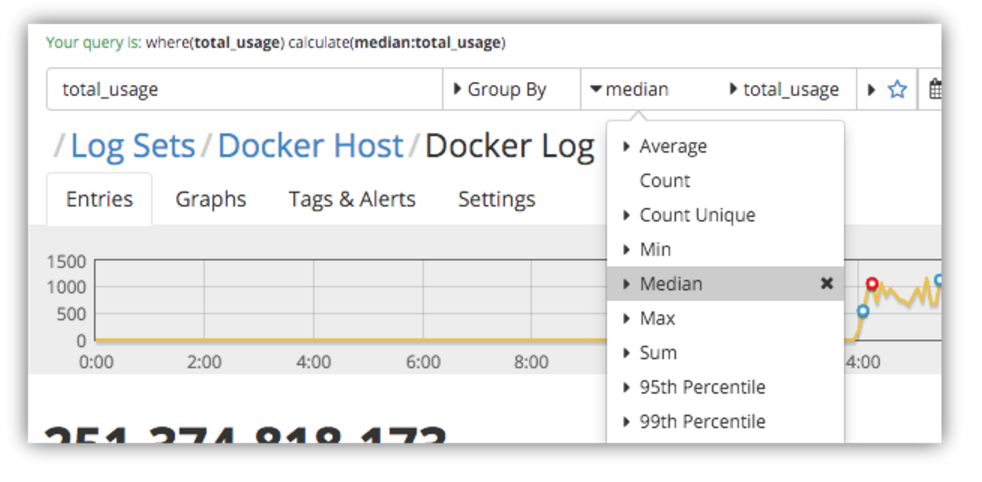Choose Average from the function menu
Viewport: 982px width, 482px height.
672,147
